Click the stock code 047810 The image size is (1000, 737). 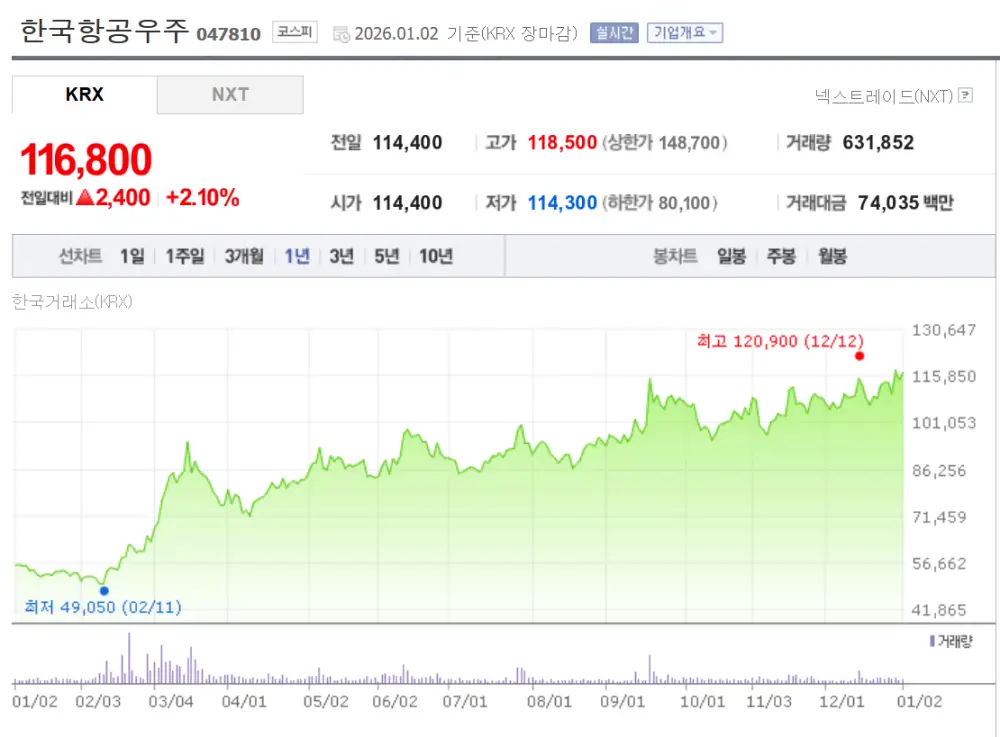tap(228, 34)
